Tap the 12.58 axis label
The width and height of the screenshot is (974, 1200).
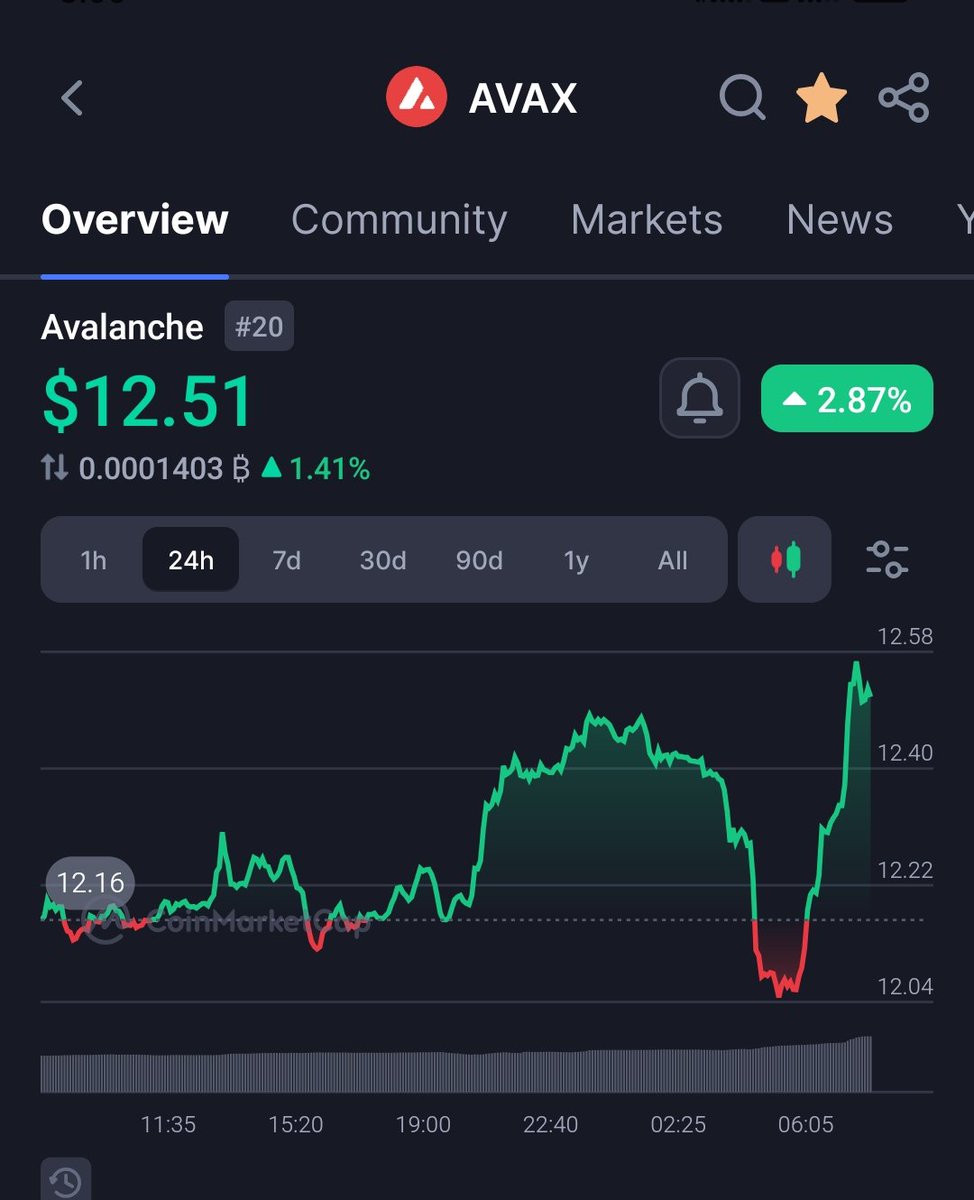pyautogui.click(x=904, y=636)
